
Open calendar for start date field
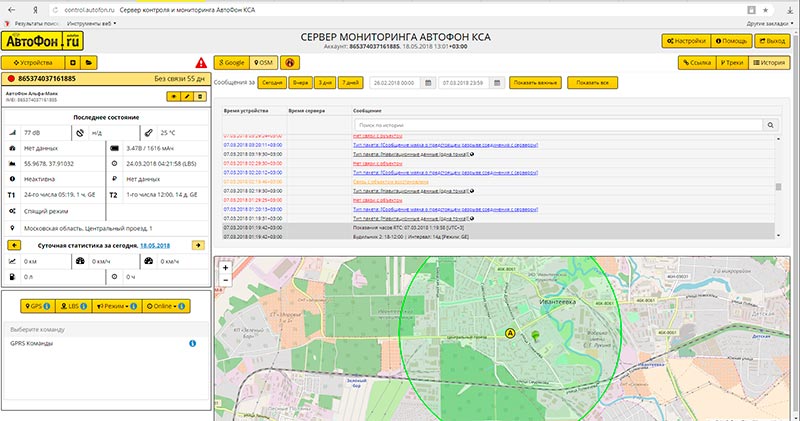pyautogui.click(x=428, y=83)
